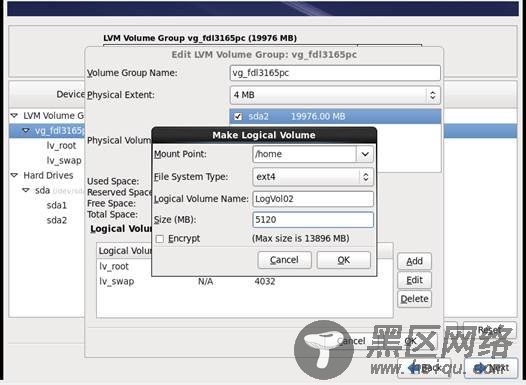526x385 pixels.
Task: Uncheck the sda2 physical volume checkbox
Action: [x=238, y=116]
